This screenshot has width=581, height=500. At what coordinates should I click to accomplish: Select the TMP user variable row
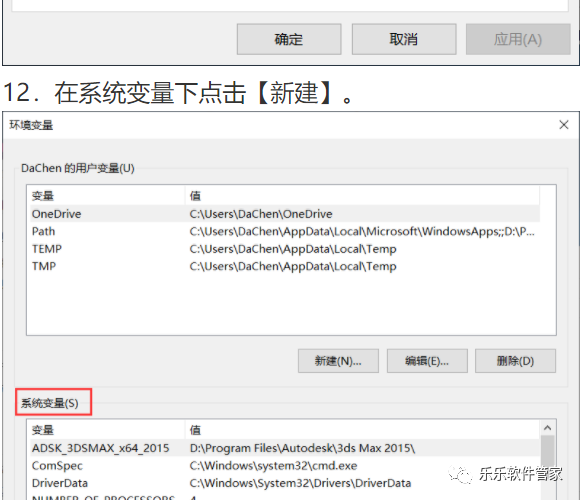[x=285, y=266]
